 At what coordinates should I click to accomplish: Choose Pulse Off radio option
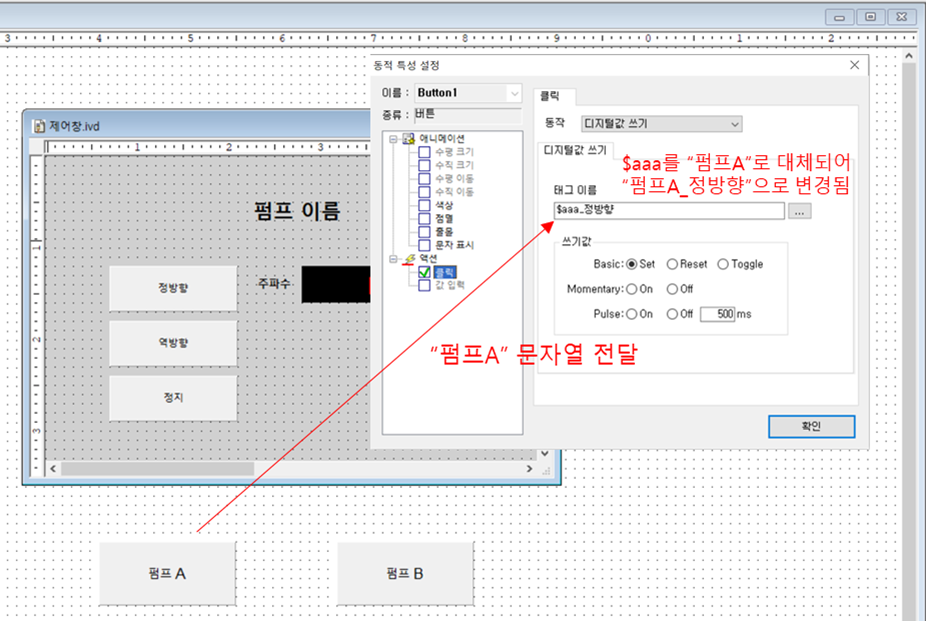tap(672, 314)
